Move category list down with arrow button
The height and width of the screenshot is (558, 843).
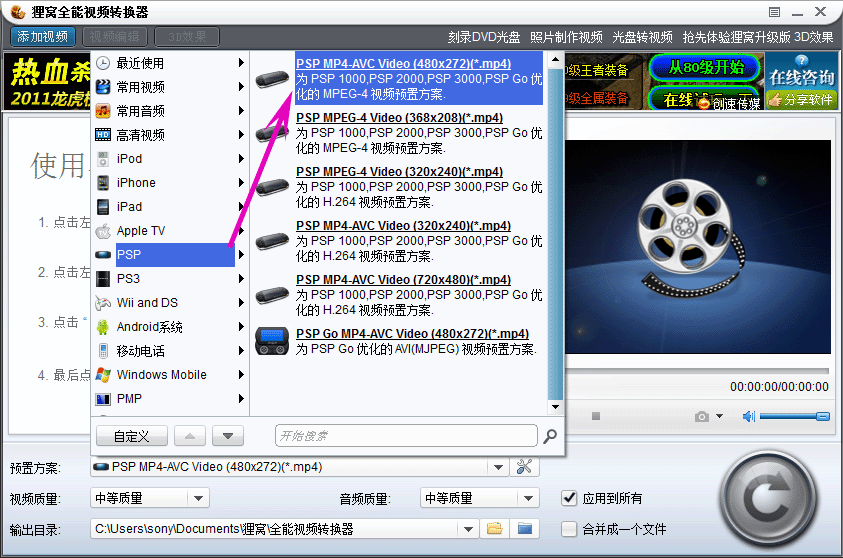click(228, 436)
